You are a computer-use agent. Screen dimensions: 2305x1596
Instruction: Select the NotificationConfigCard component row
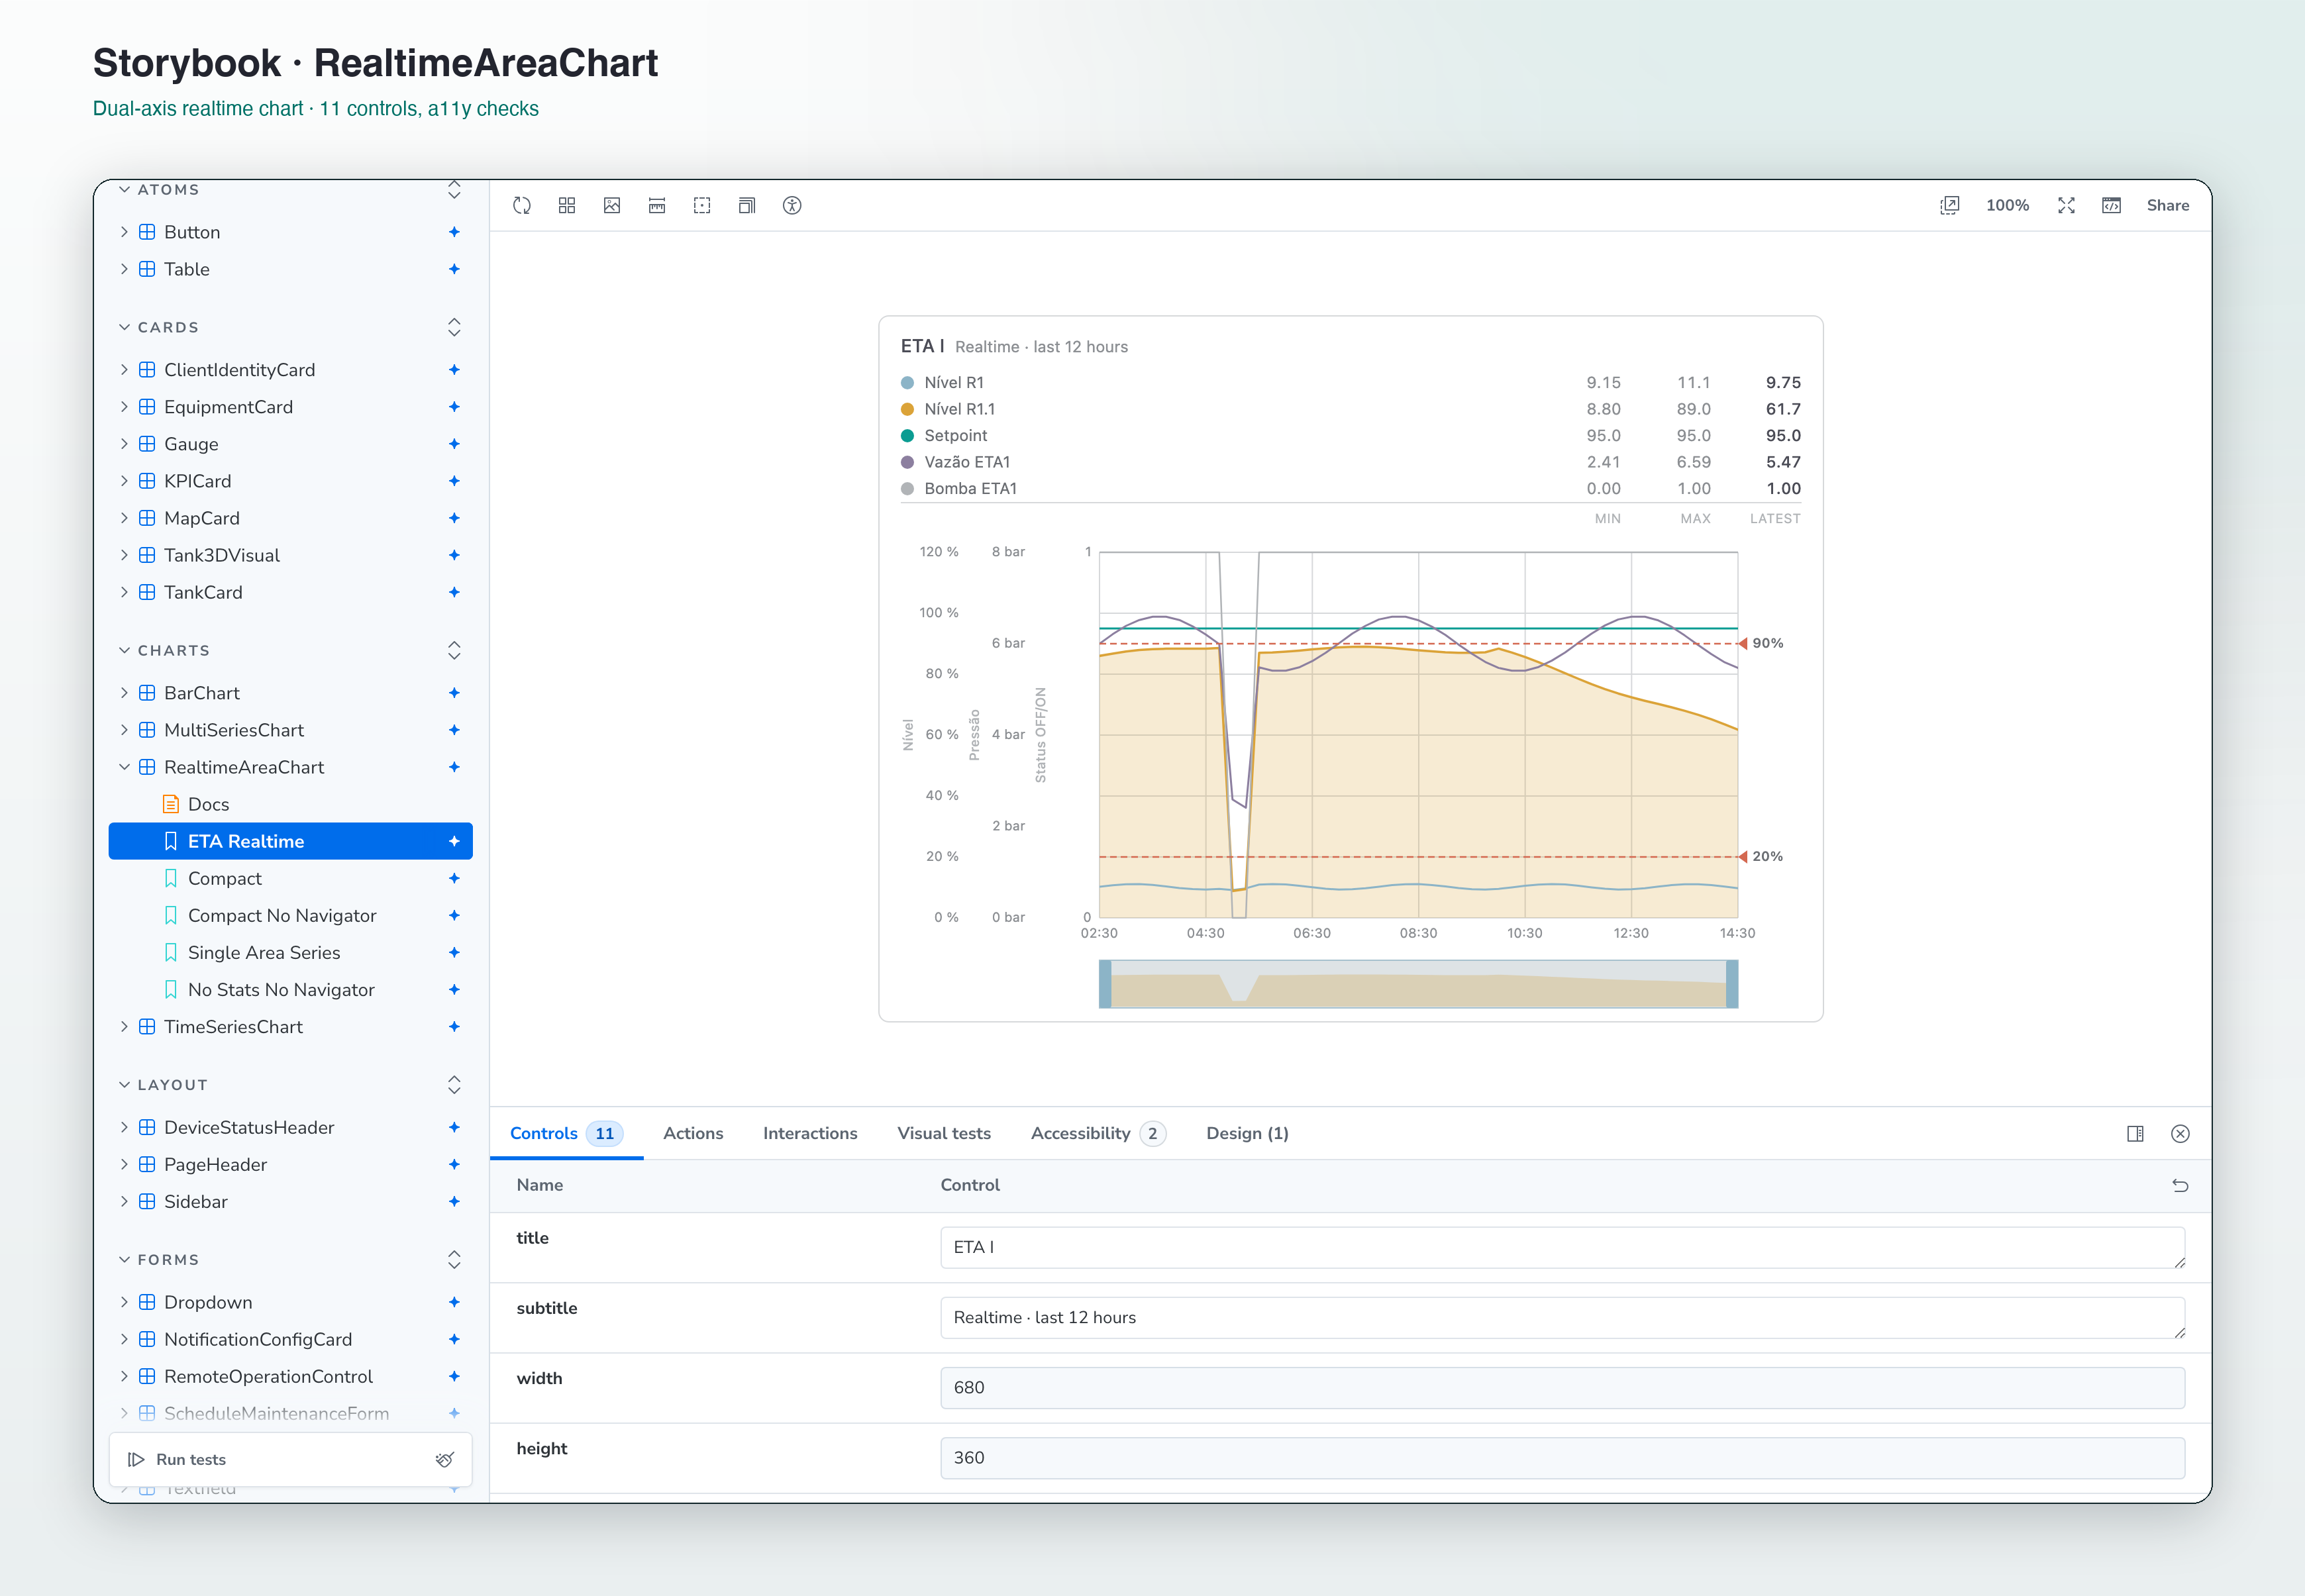coord(290,1339)
